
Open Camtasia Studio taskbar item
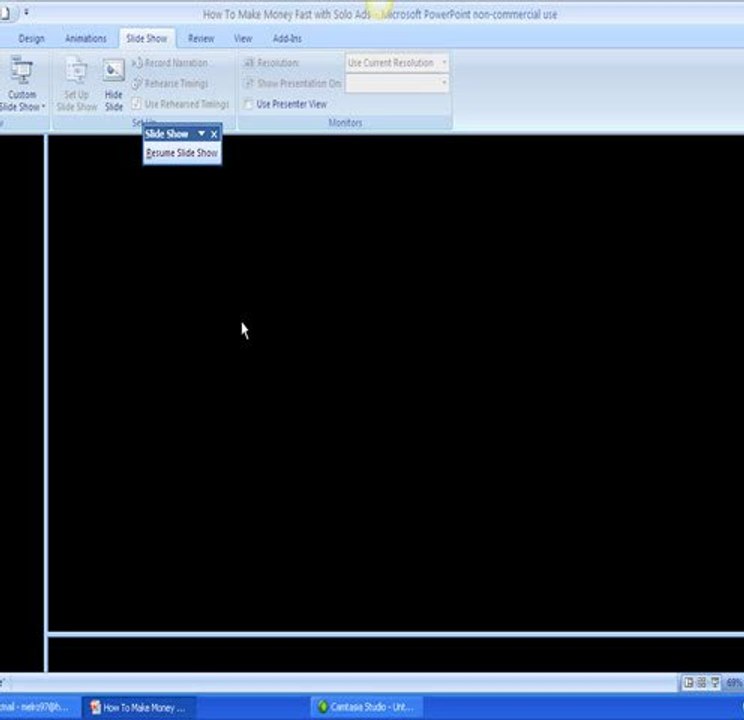tap(366, 707)
